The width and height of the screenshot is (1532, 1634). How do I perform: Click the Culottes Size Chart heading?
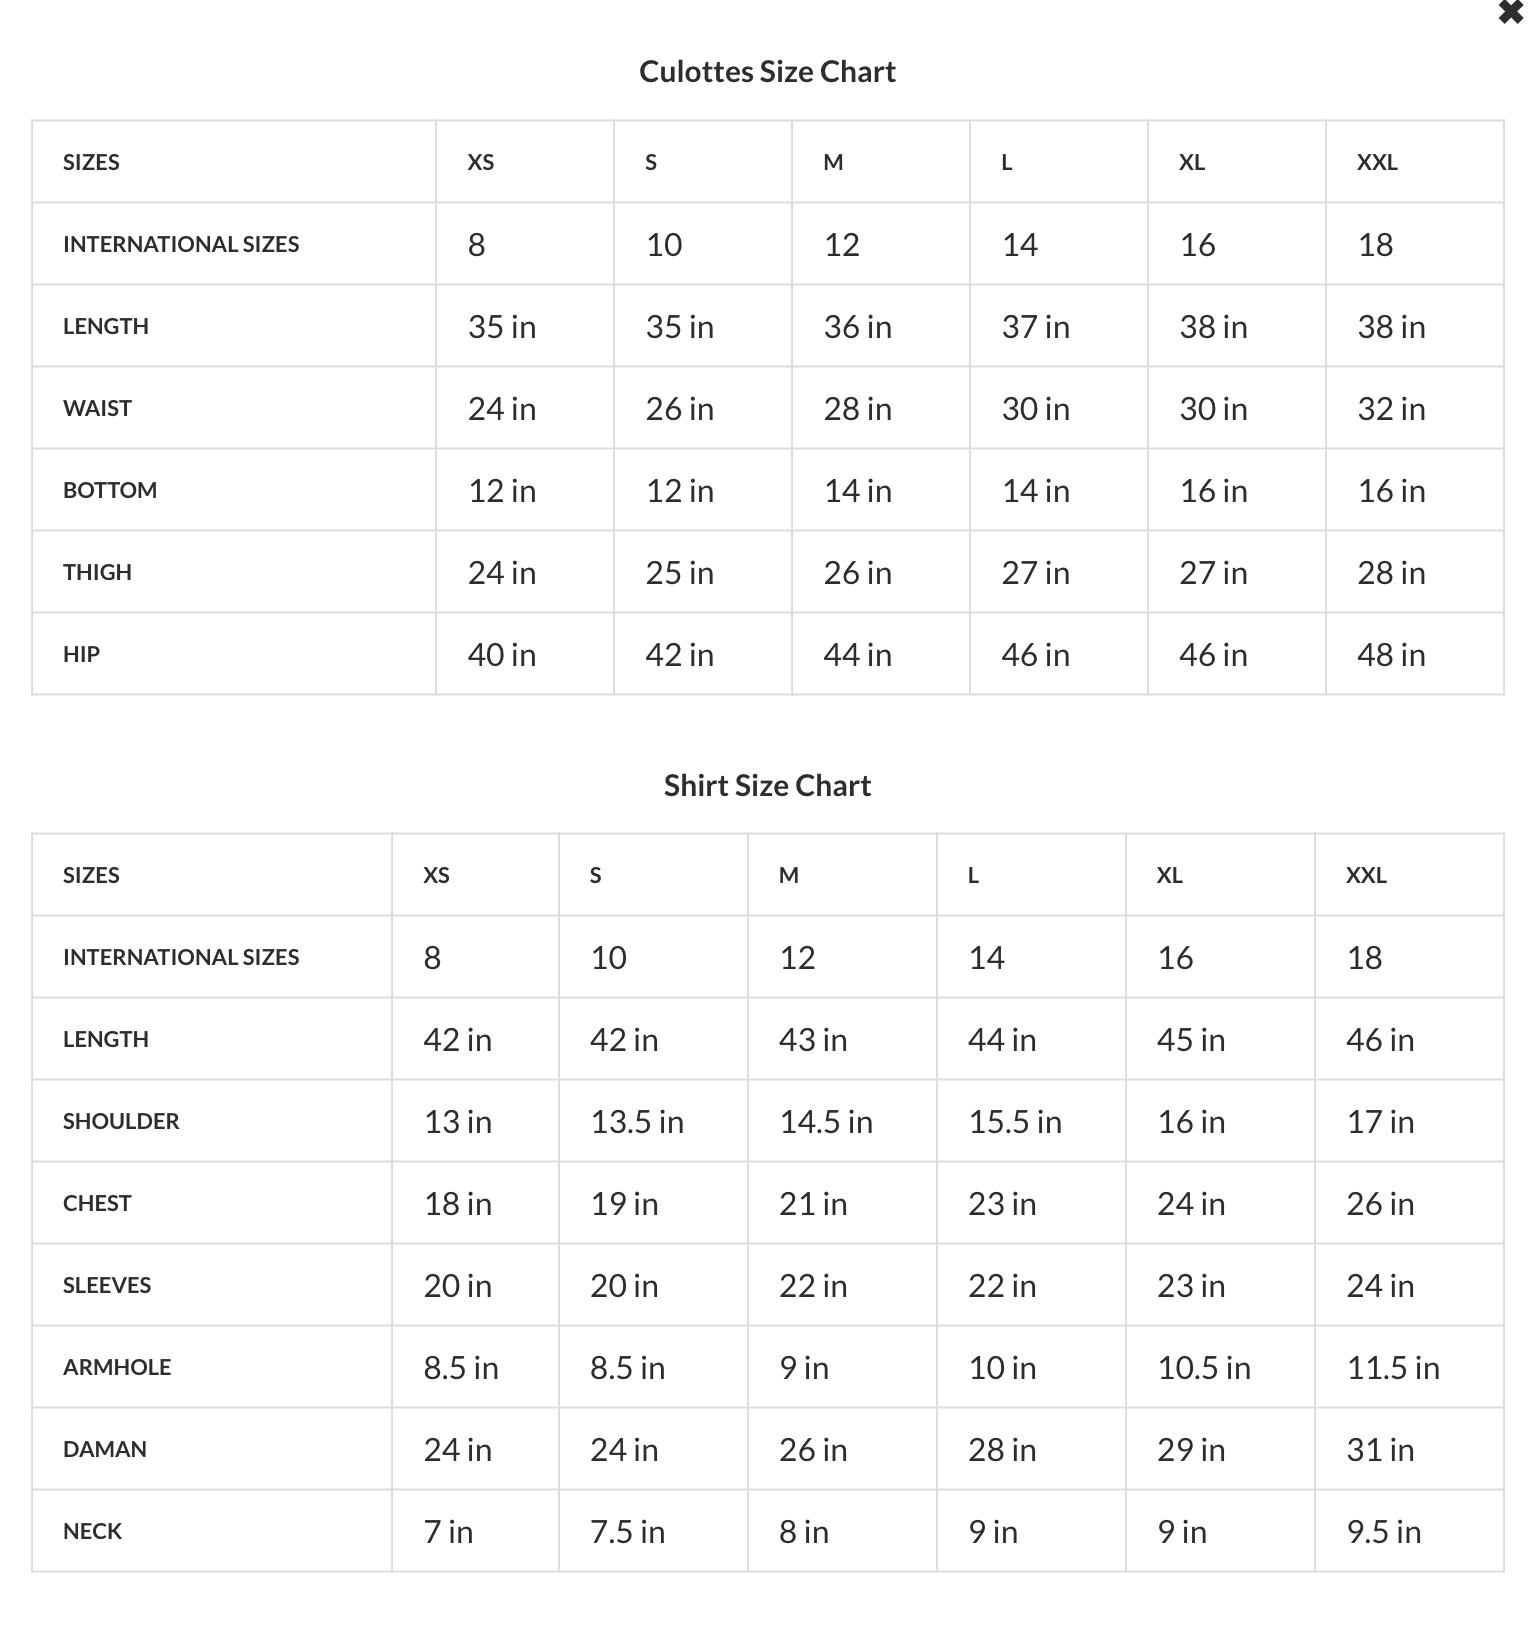point(767,72)
